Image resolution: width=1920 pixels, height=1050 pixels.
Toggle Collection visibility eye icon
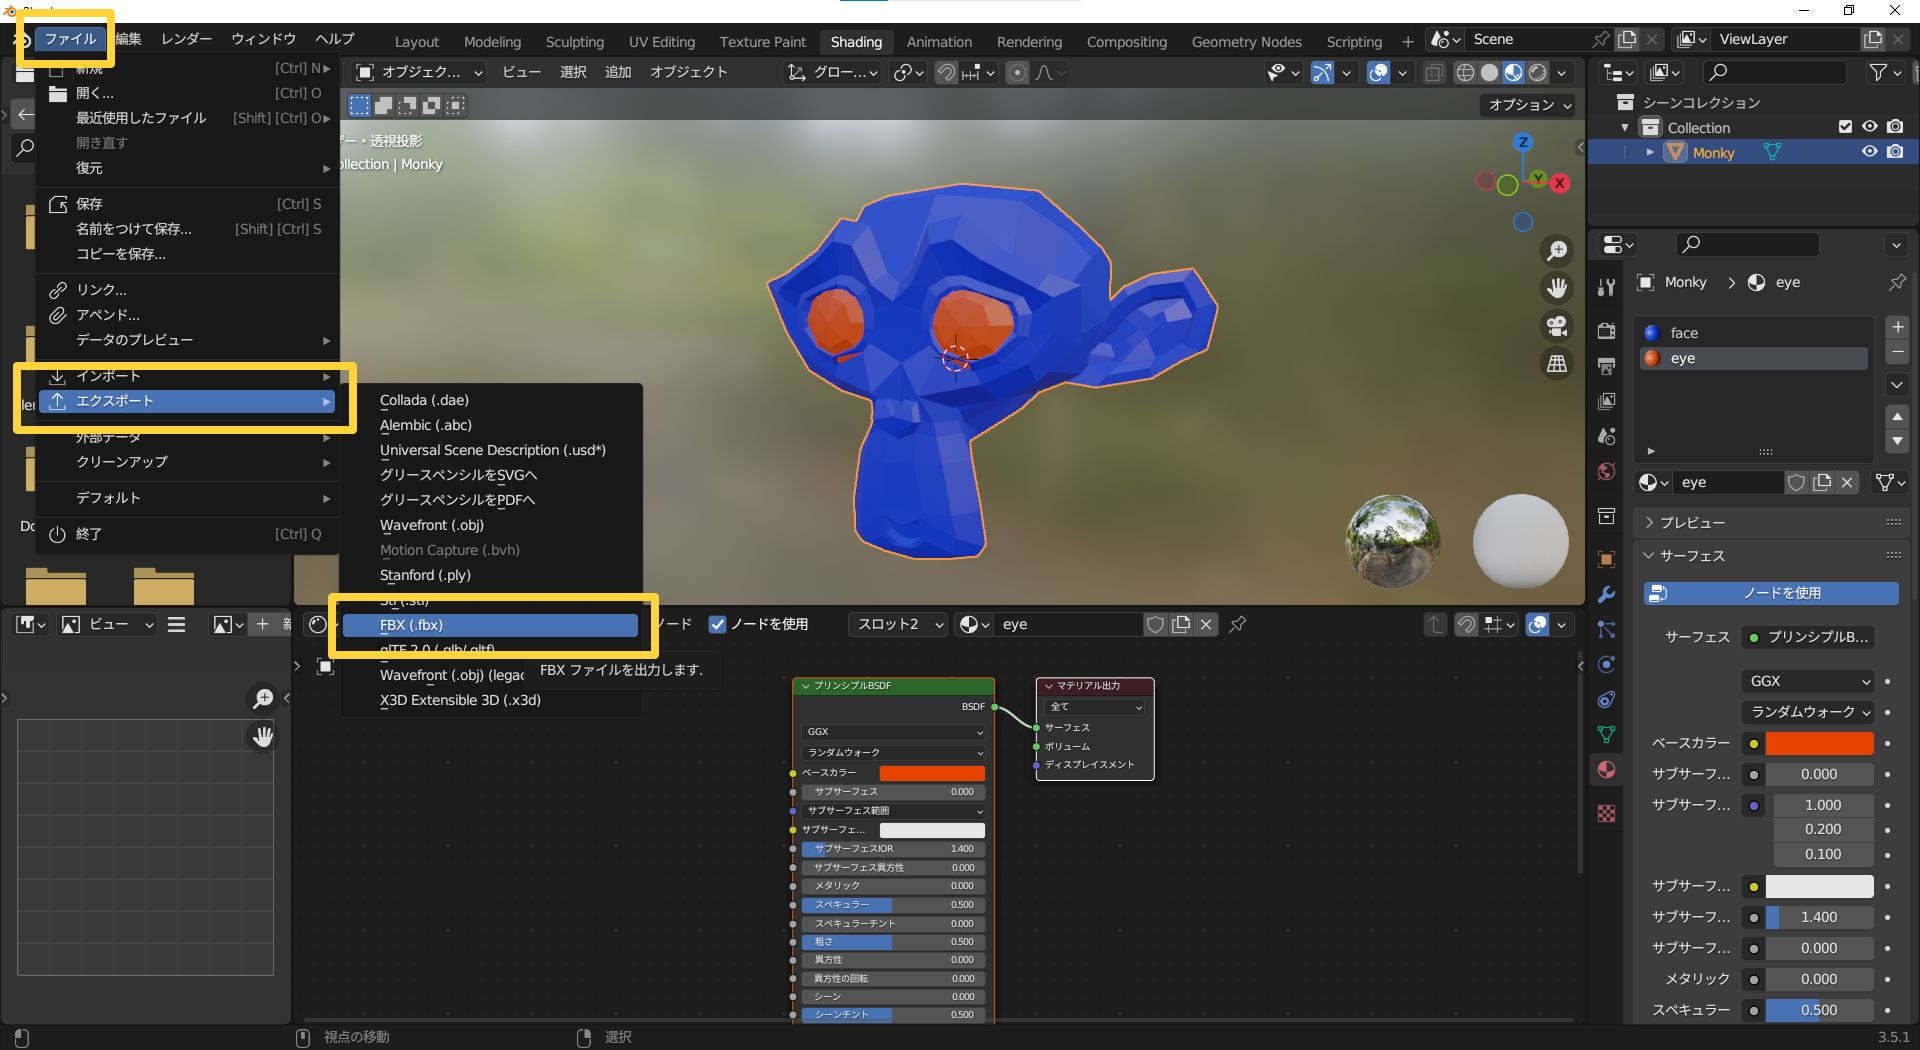click(x=1869, y=127)
